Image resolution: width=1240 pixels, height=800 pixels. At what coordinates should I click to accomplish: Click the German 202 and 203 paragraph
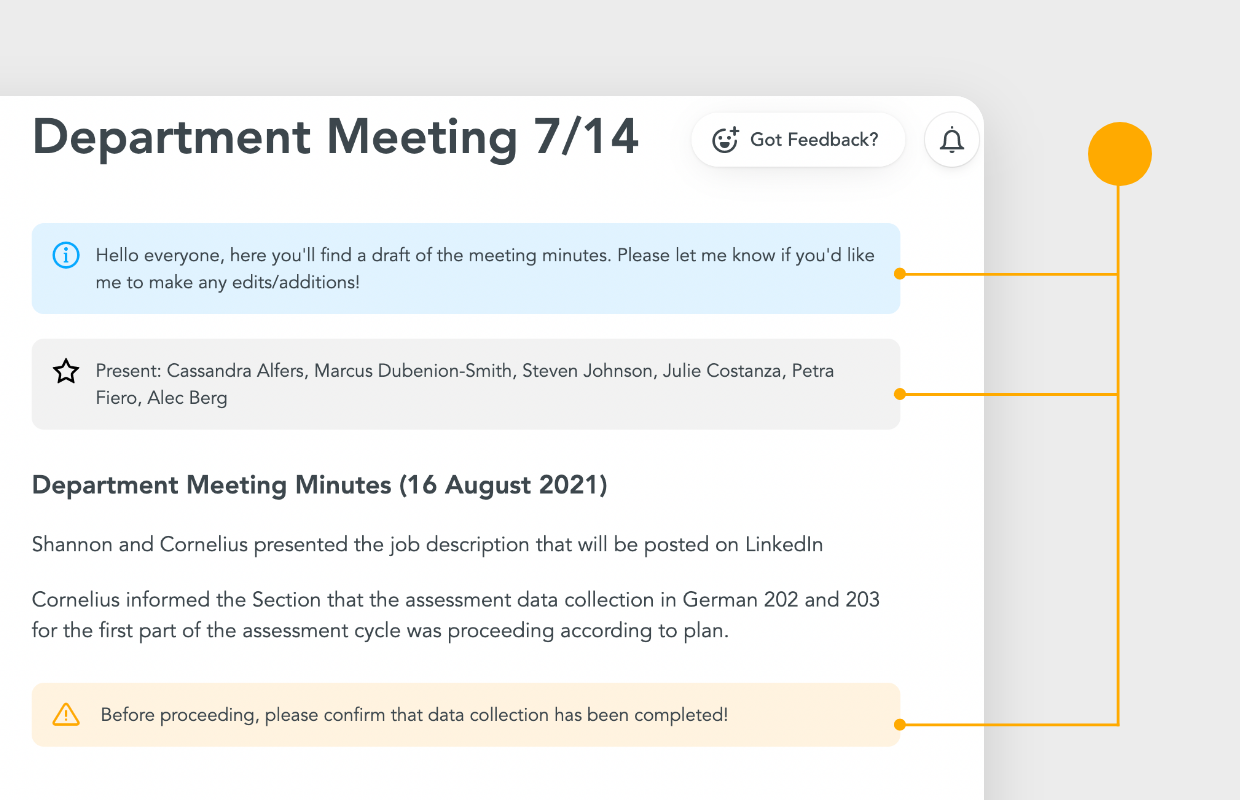456,616
